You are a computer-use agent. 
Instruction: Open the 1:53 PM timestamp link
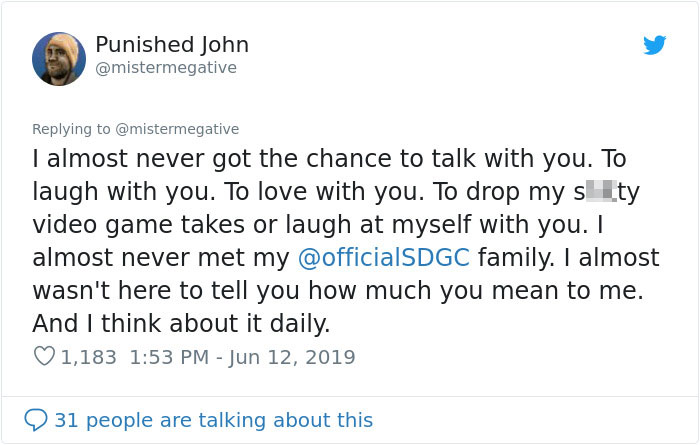(x=168, y=357)
